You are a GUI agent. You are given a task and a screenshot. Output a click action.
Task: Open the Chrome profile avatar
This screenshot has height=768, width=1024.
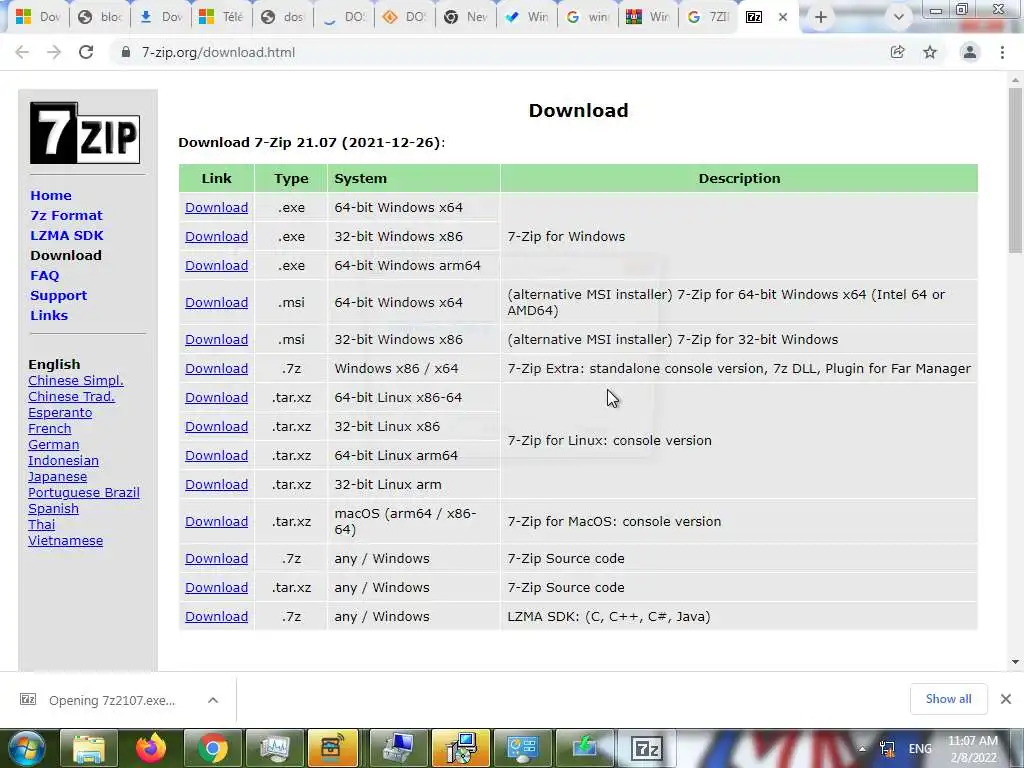(970, 52)
